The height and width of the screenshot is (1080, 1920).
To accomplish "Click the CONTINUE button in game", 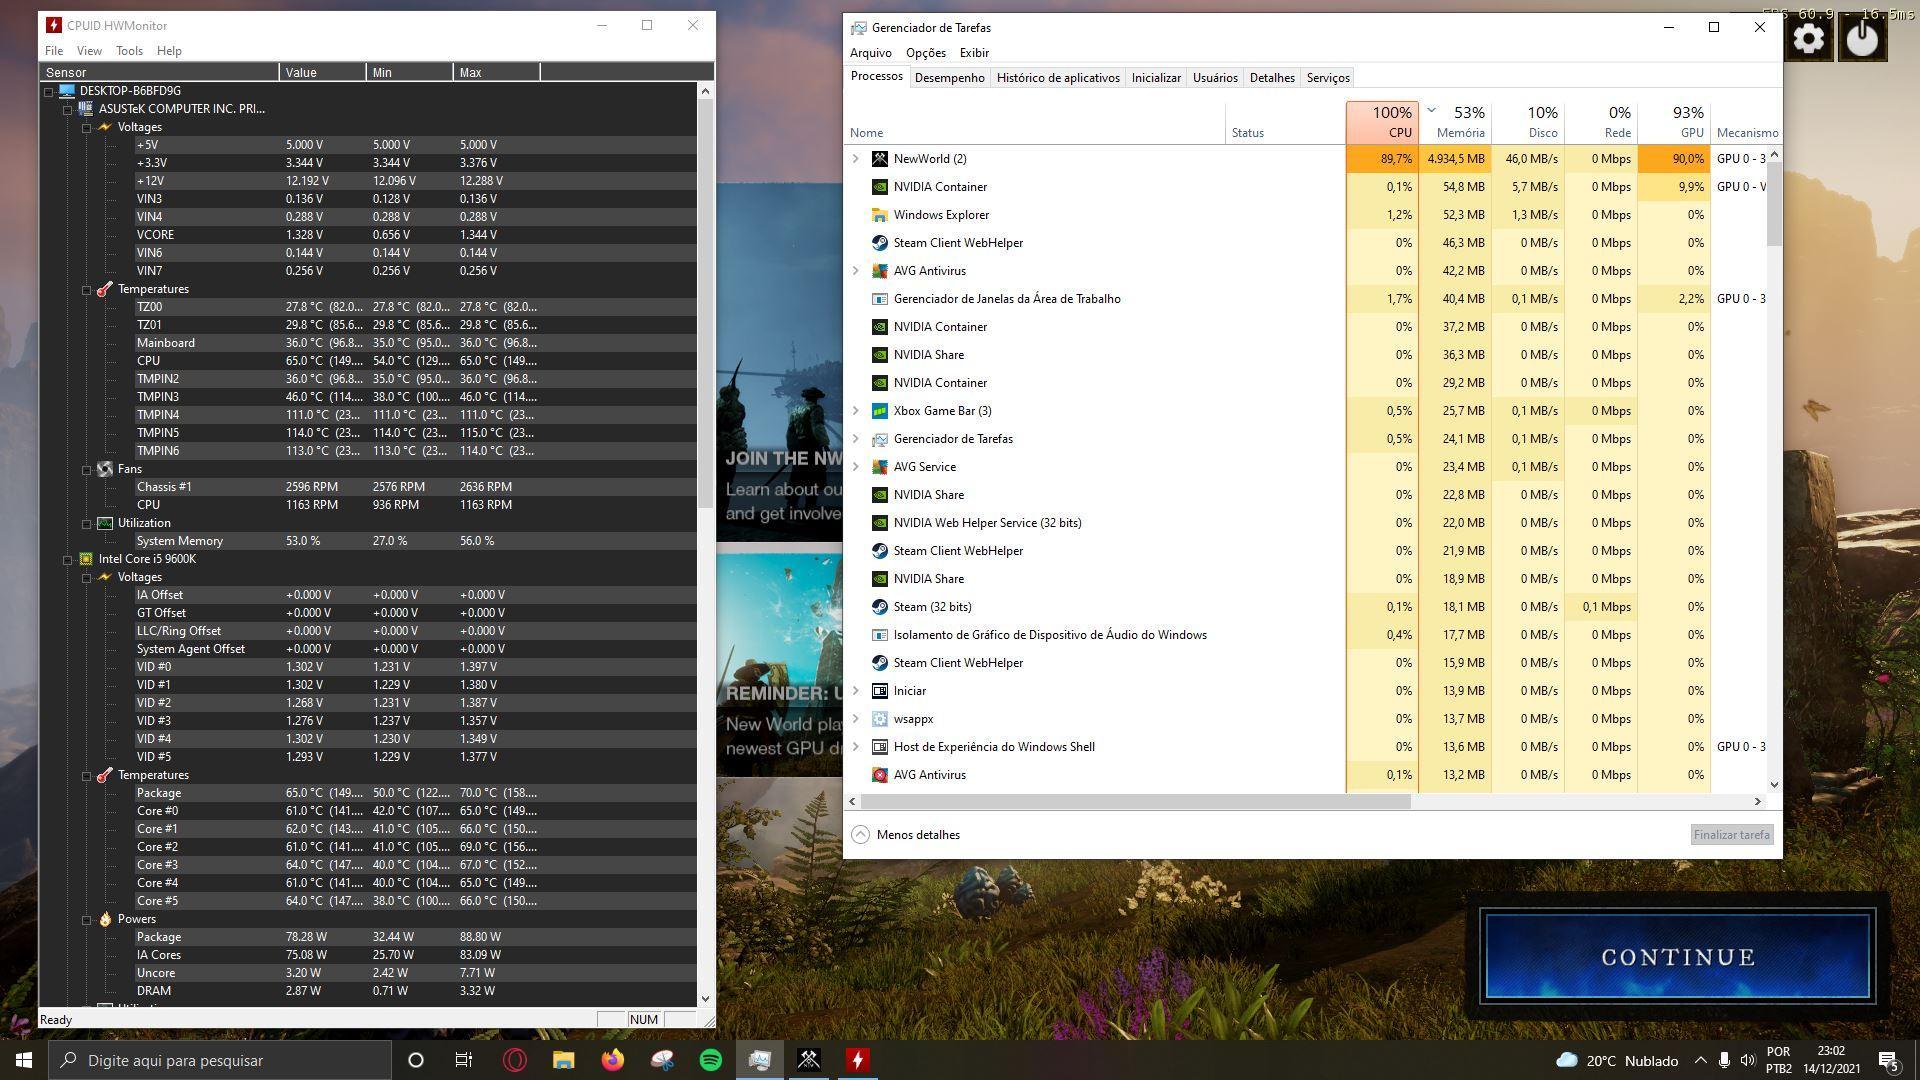I will tap(1677, 957).
